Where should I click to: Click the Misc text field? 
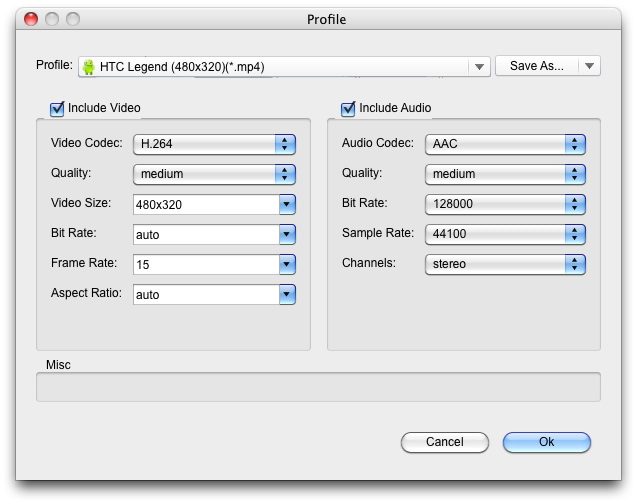pos(318,387)
